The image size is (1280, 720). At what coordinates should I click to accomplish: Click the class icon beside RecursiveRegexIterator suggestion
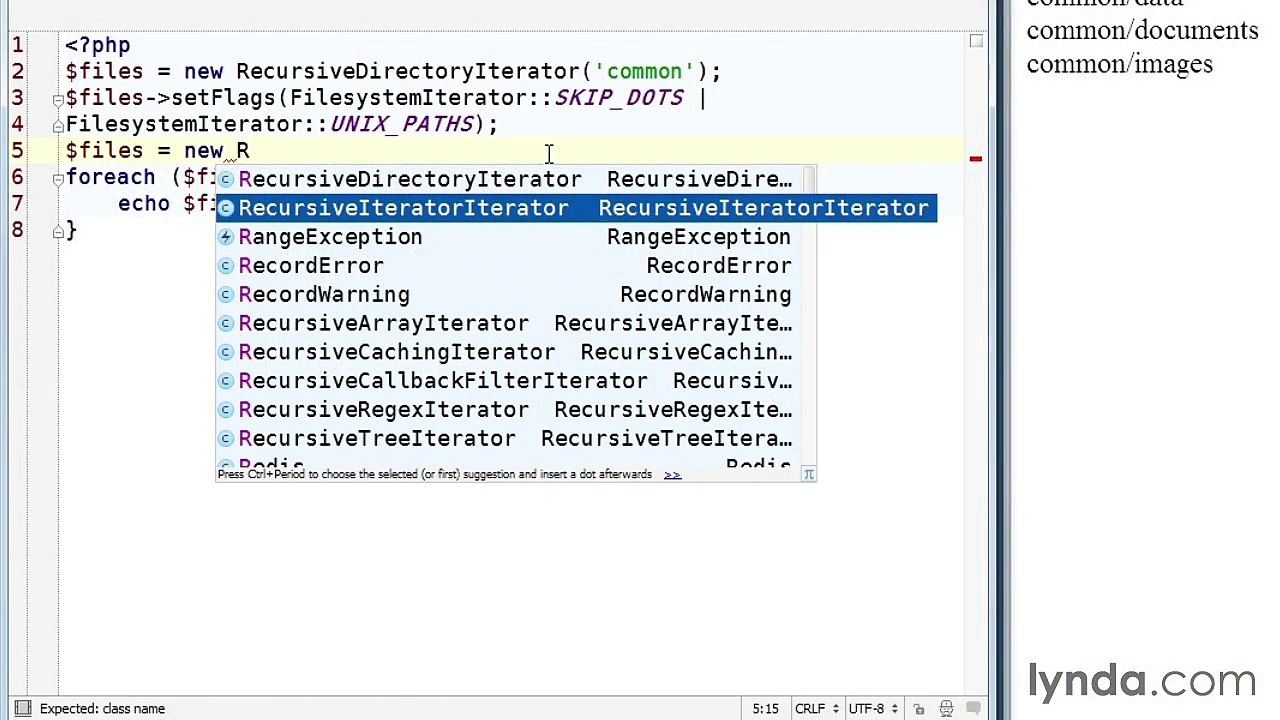click(x=227, y=410)
